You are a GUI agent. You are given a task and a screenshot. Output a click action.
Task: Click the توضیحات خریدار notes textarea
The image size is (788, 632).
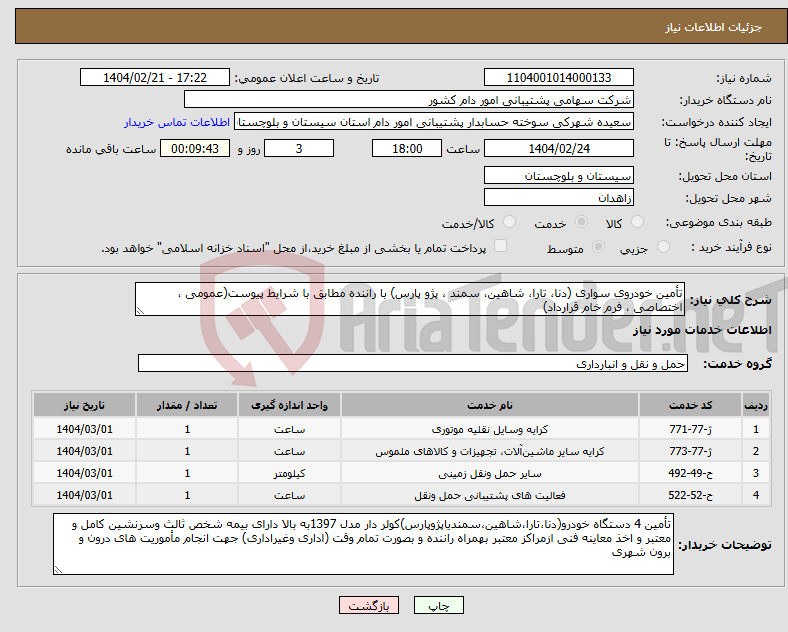point(363,544)
